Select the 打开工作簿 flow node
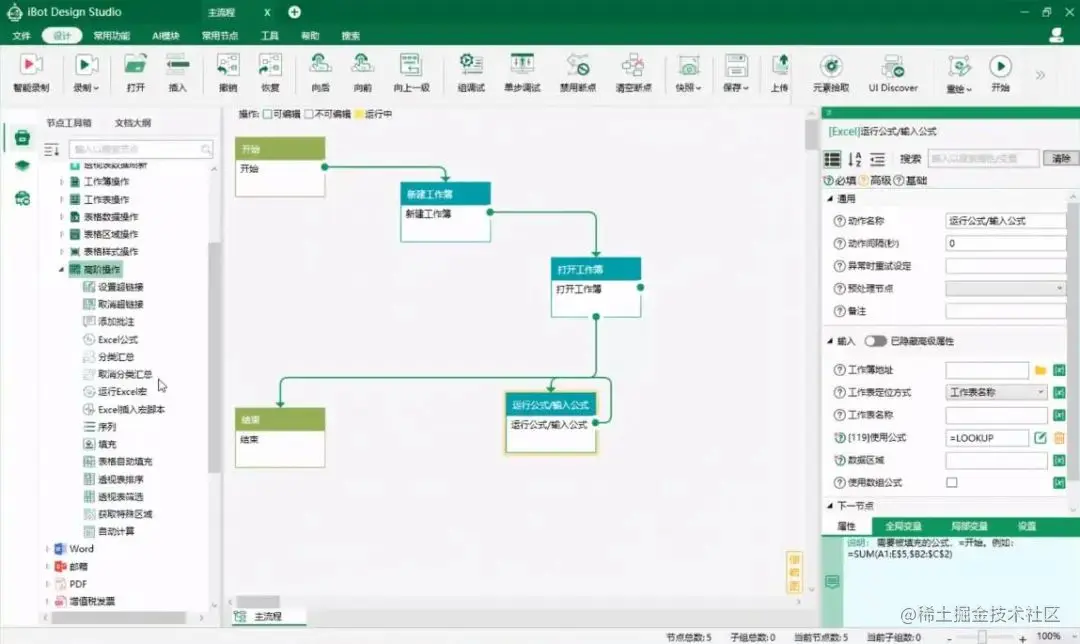The image size is (1080, 644). click(596, 287)
